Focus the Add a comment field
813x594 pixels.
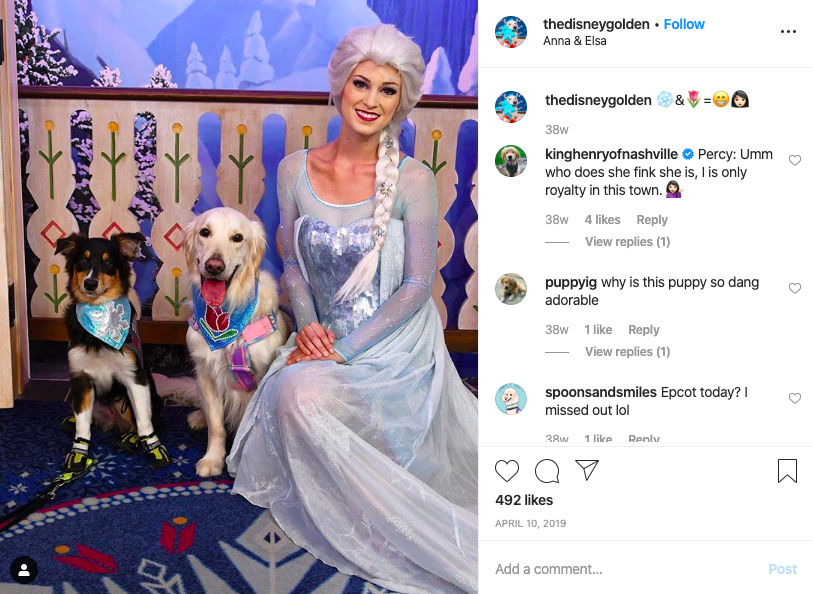(x=627, y=569)
